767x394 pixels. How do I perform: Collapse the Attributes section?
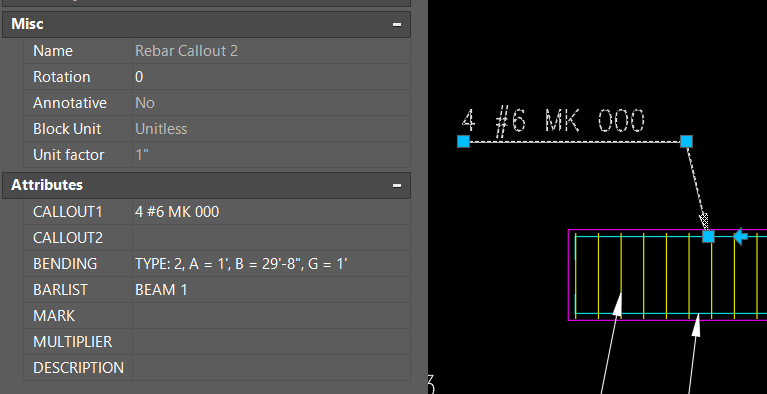(x=397, y=185)
